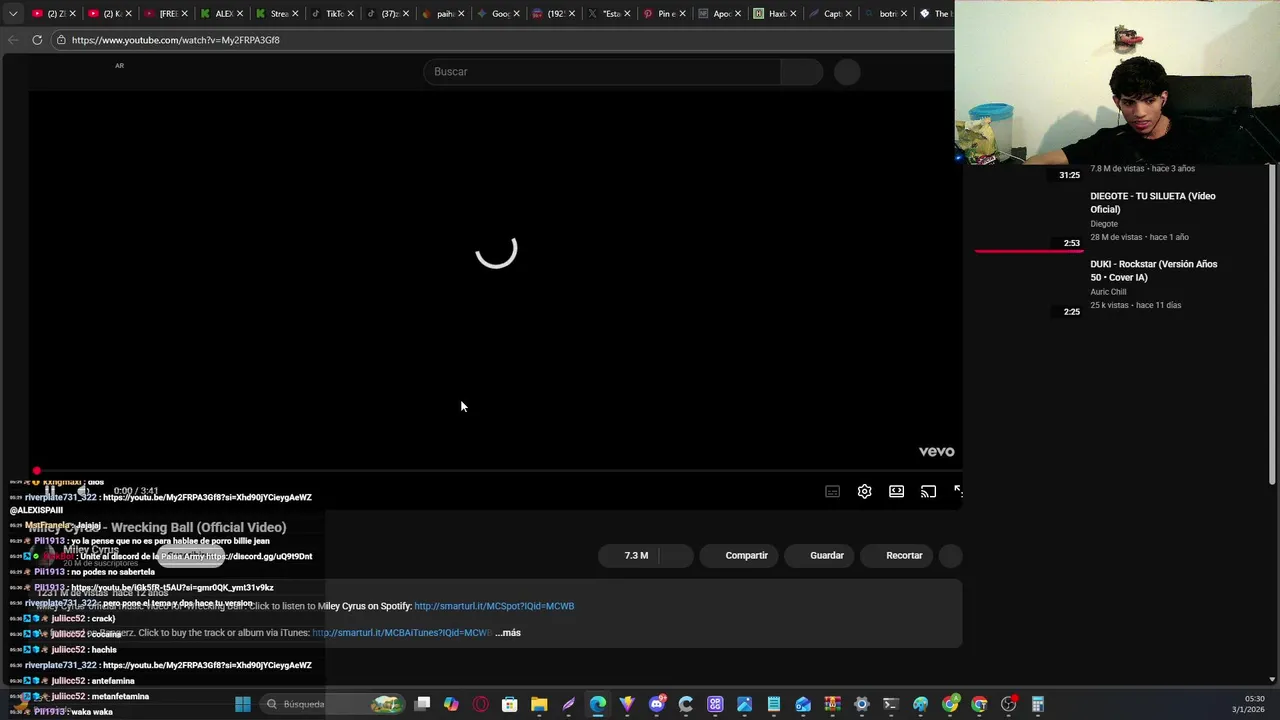Viewport: 1280px width, 720px height.
Task: Open the terminal from the taskbar
Action: (891, 704)
